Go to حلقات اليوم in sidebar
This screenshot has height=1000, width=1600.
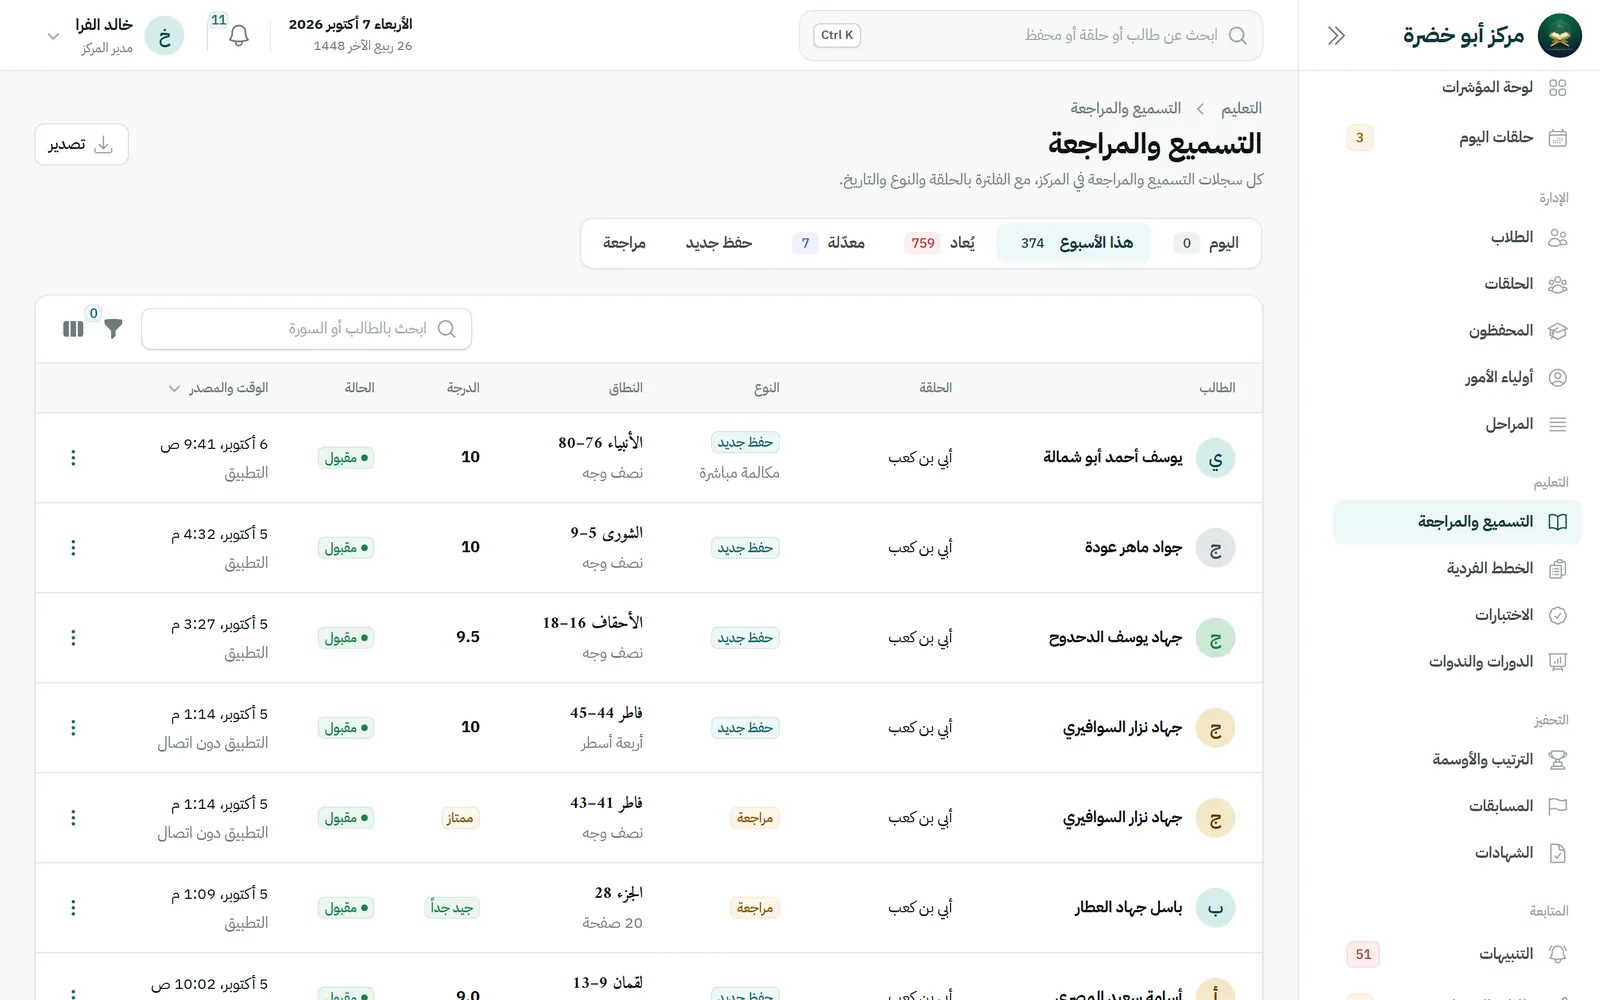click(1458, 138)
